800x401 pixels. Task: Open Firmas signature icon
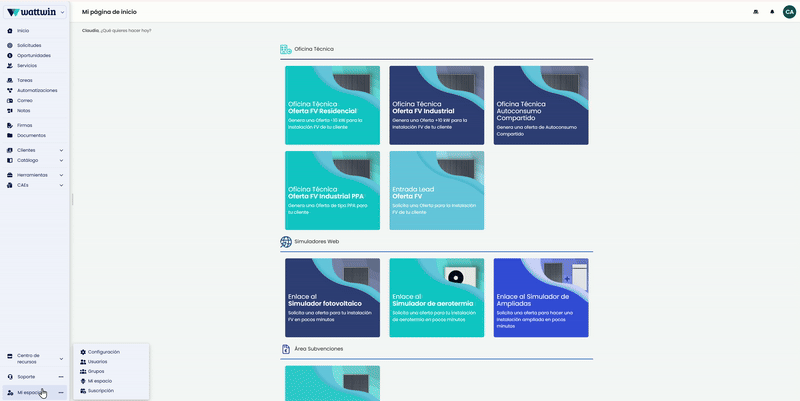[x=10, y=125]
